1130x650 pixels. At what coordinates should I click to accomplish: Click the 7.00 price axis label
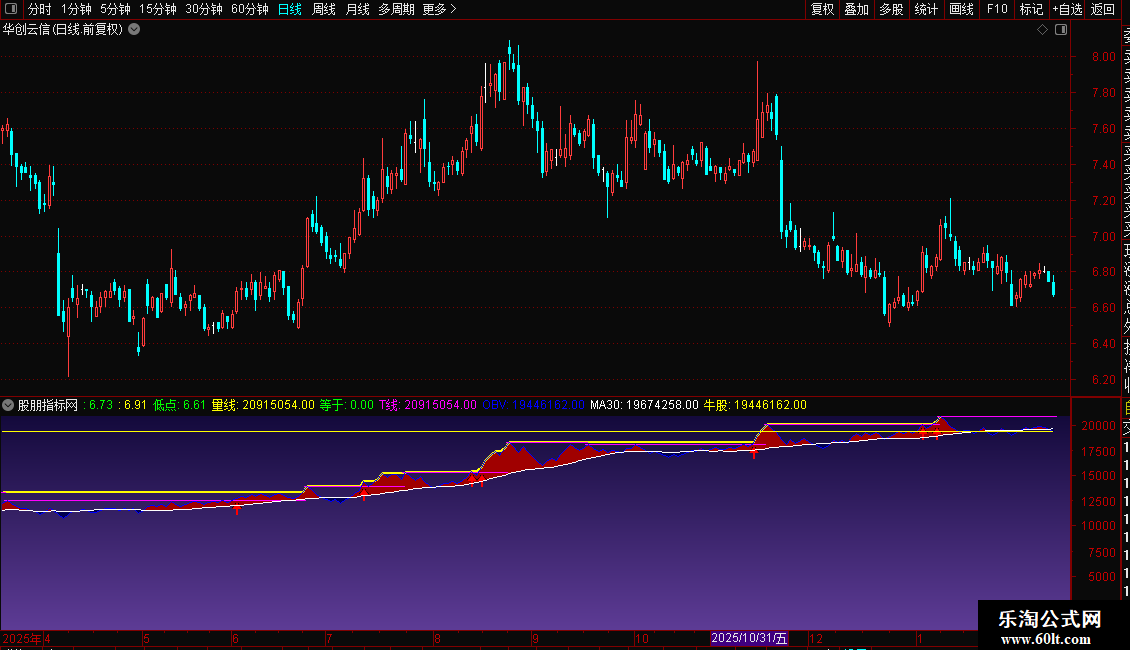1103,236
